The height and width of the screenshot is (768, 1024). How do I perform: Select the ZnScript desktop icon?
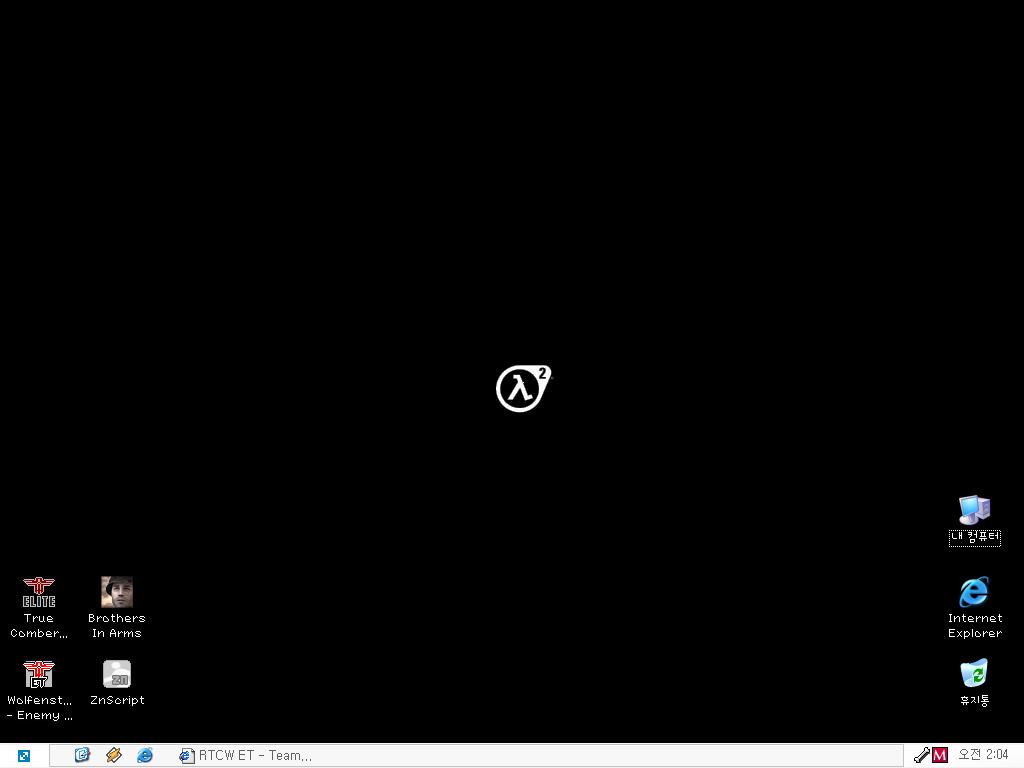(x=117, y=674)
